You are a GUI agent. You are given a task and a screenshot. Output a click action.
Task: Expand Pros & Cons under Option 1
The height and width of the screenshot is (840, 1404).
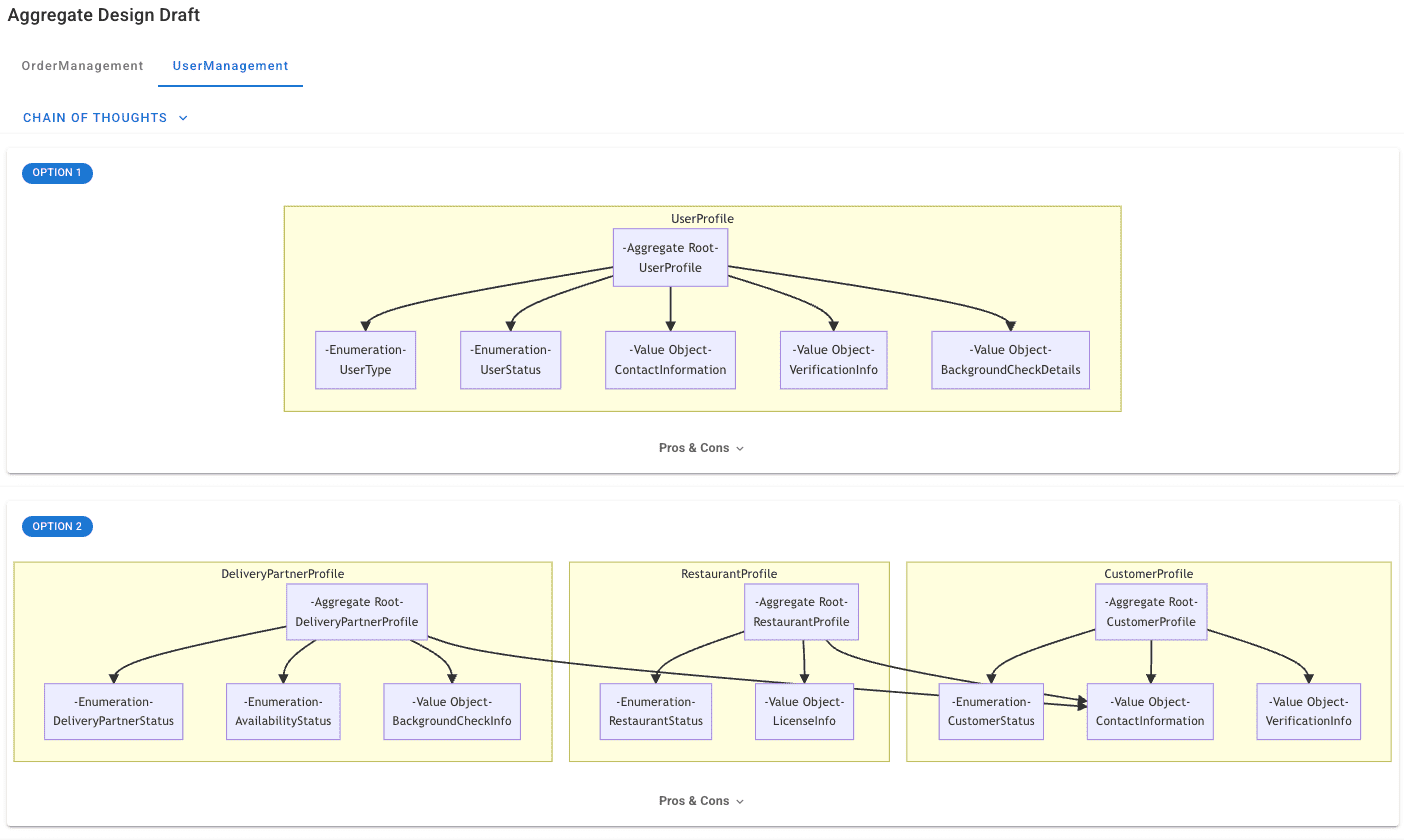pos(701,448)
